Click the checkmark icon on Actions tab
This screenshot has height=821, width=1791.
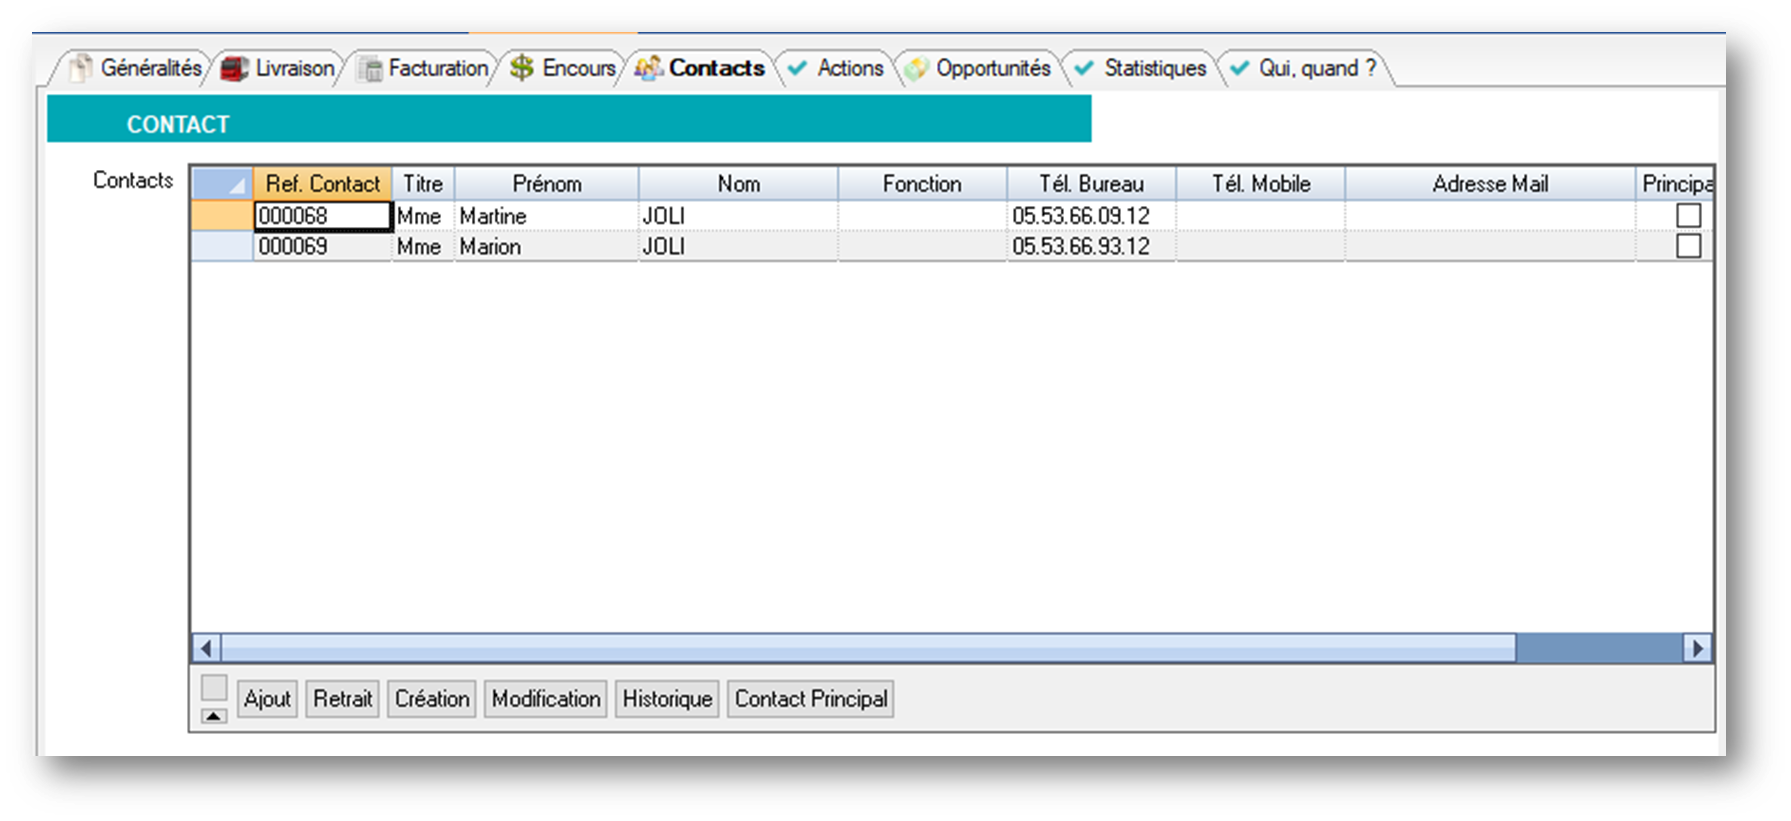797,68
